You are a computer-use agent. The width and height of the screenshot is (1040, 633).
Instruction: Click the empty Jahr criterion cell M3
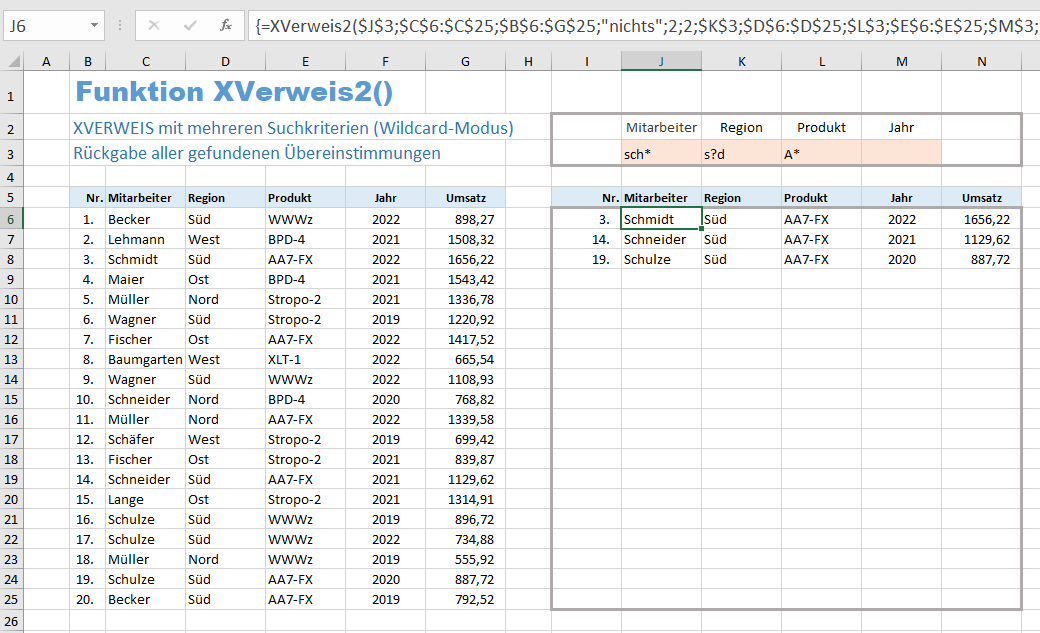[x=901, y=154]
